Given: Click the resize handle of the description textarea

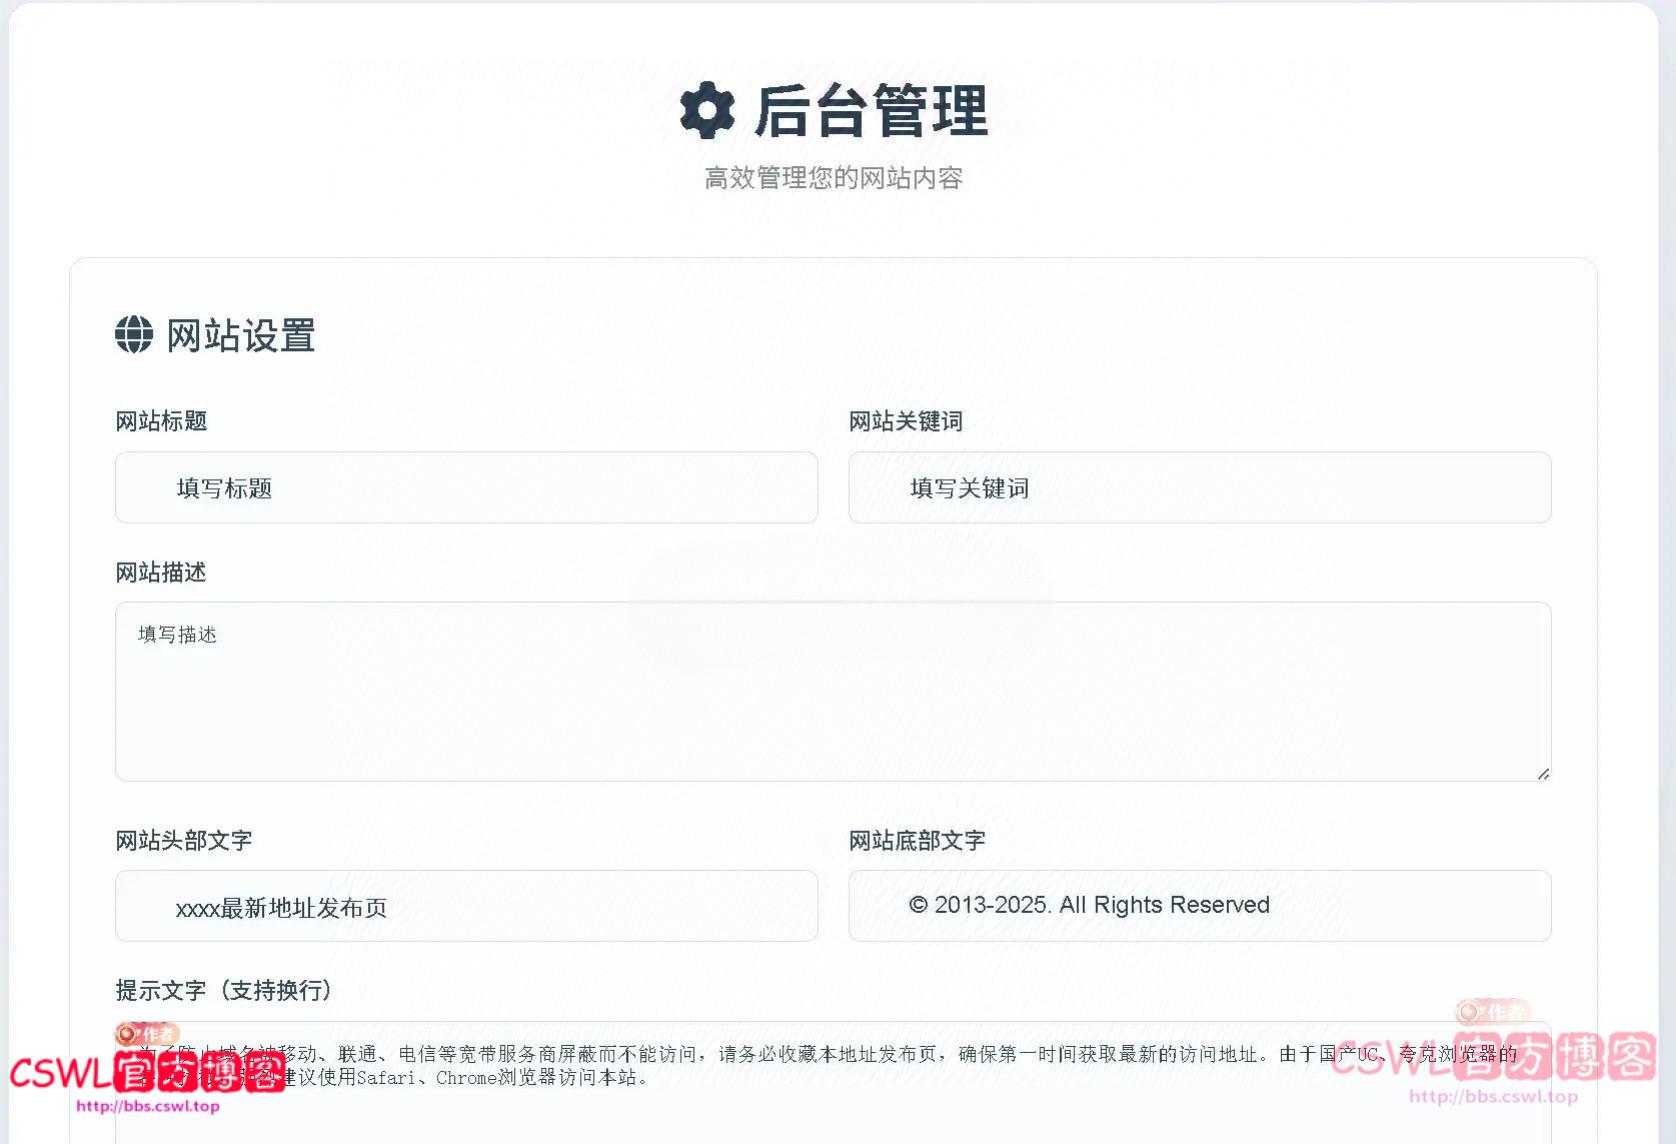Looking at the screenshot, I should [1542, 773].
